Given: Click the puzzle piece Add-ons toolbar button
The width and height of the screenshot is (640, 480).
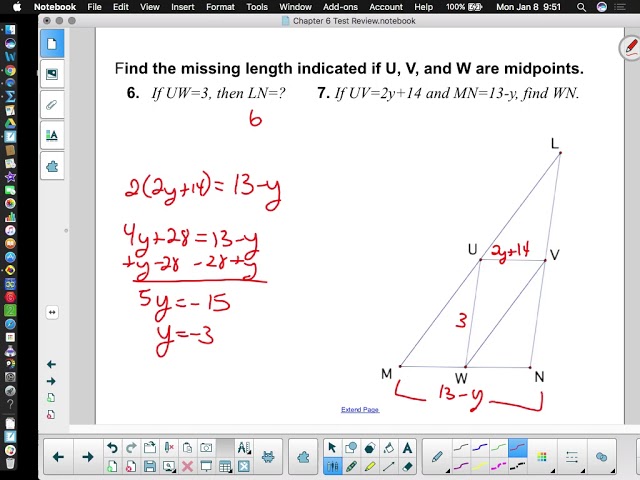Looking at the screenshot, I should click(x=303, y=457).
